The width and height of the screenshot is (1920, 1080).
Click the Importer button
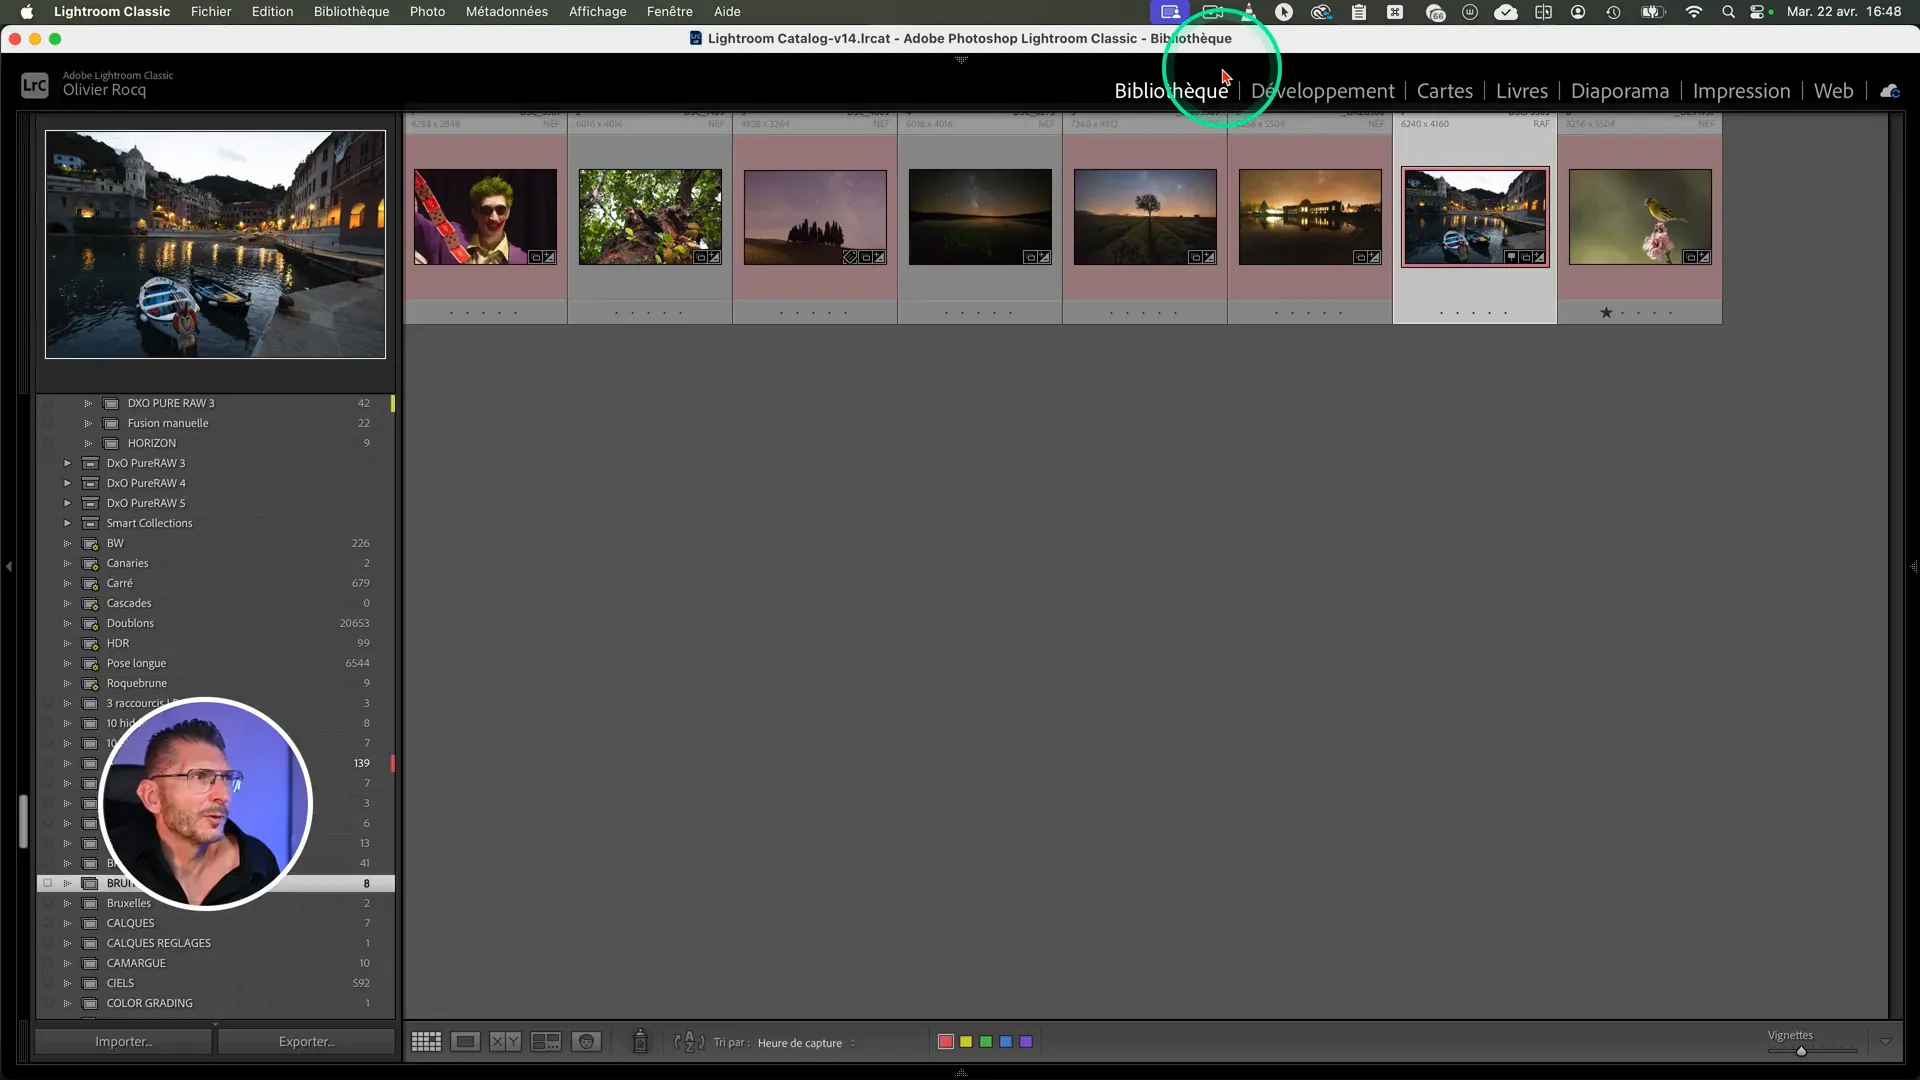[x=123, y=1042]
